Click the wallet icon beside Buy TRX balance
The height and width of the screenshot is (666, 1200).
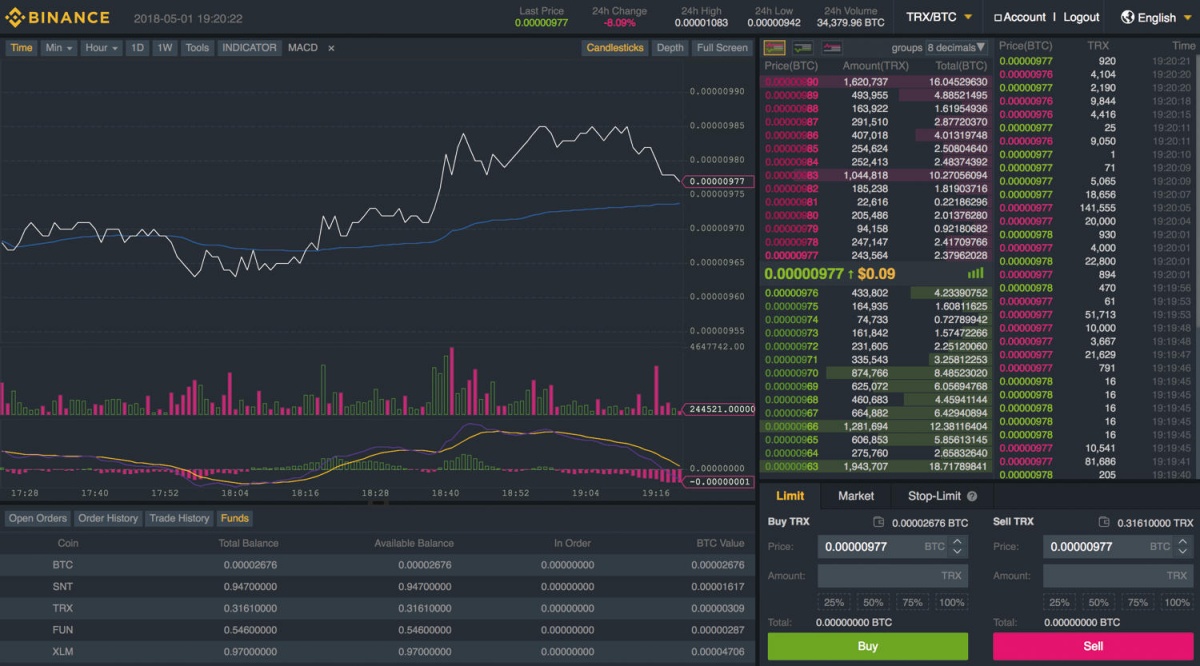[x=878, y=522]
